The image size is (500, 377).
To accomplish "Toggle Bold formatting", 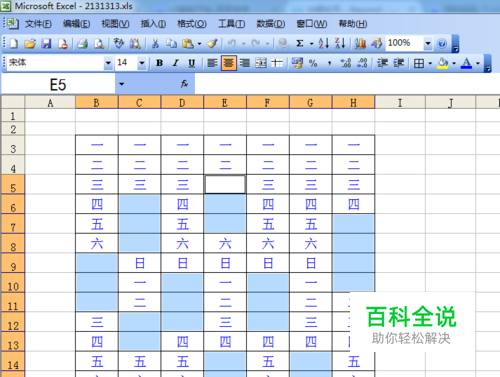I will [x=159, y=63].
